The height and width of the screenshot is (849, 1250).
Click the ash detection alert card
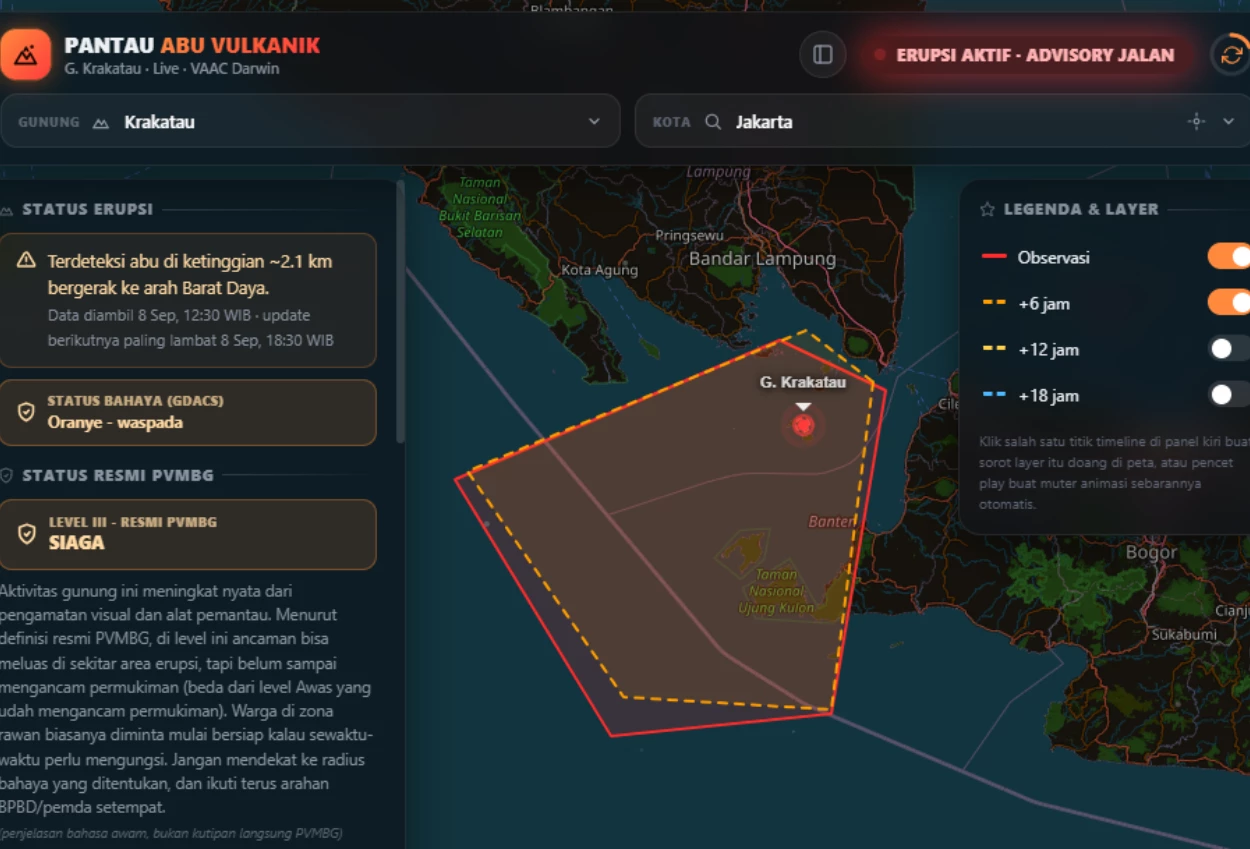pos(188,300)
